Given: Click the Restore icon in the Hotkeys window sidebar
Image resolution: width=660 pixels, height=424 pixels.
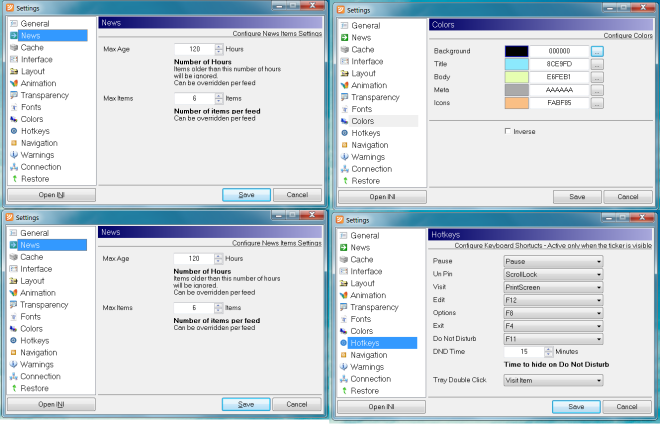Looking at the screenshot, I should point(343,391).
